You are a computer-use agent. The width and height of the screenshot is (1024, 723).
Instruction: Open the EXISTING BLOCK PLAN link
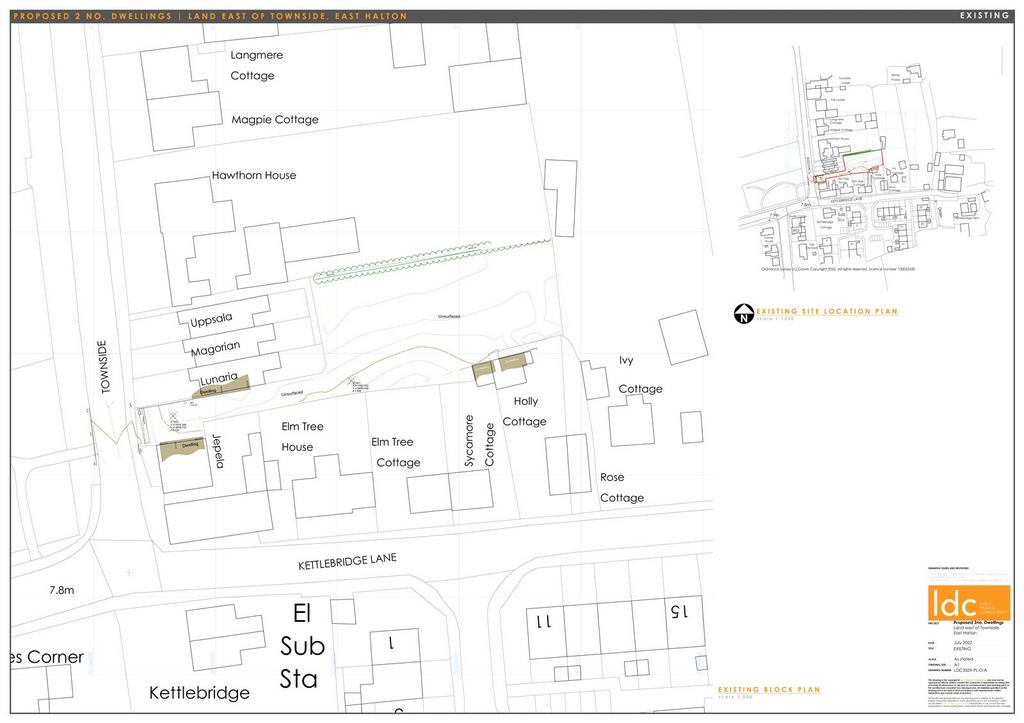[x=770, y=690]
